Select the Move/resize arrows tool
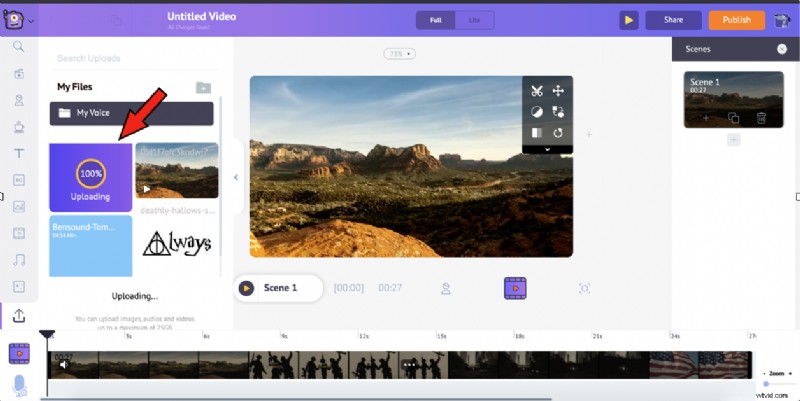The width and height of the screenshot is (800, 401). [558, 91]
